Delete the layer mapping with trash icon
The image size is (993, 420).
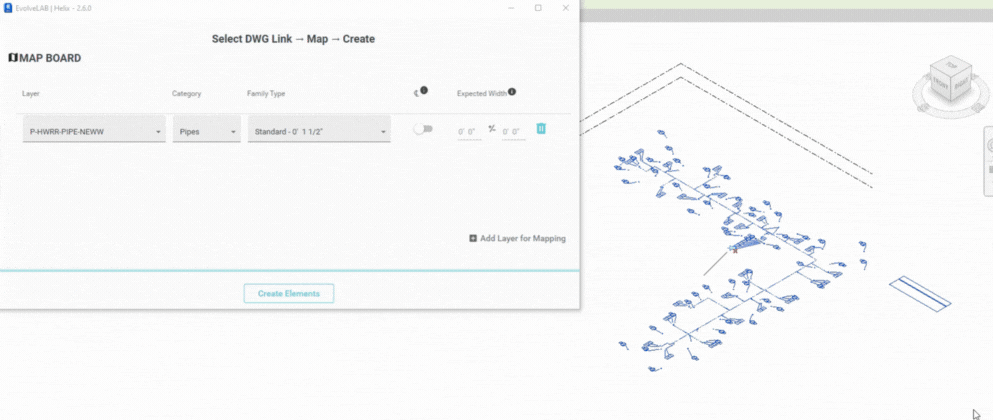pos(541,129)
